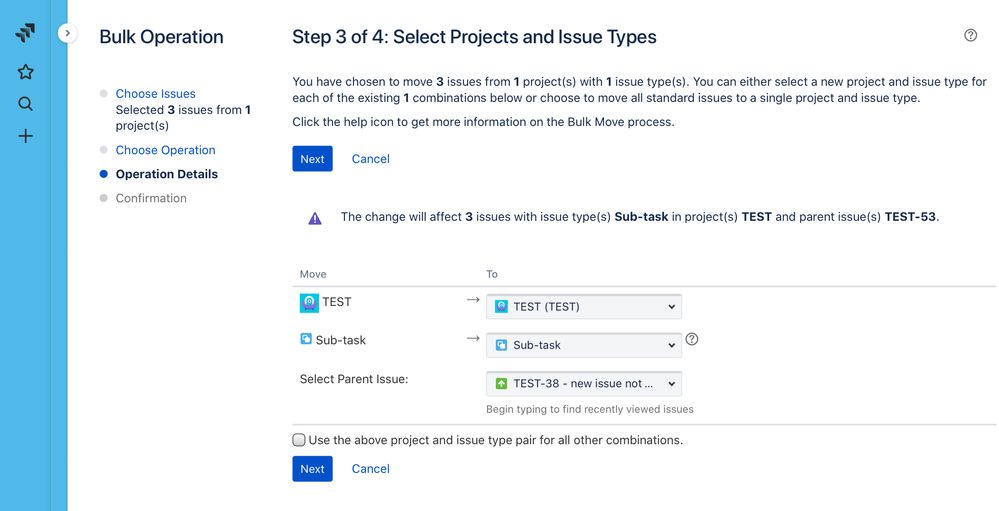Click TEST project avatar icon
Screen dimensions: 999x511
[x=309, y=303]
